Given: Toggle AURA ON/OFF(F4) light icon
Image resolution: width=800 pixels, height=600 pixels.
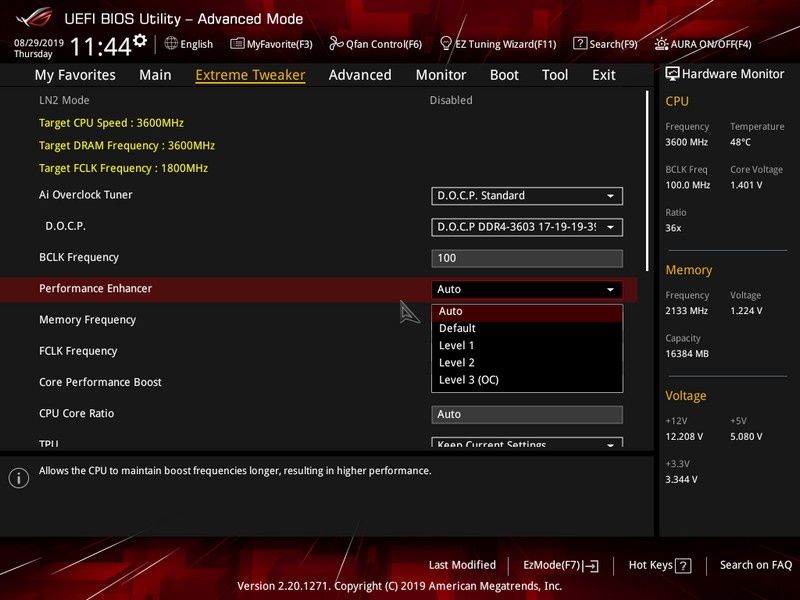Looking at the screenshot, I should [661, 44].
